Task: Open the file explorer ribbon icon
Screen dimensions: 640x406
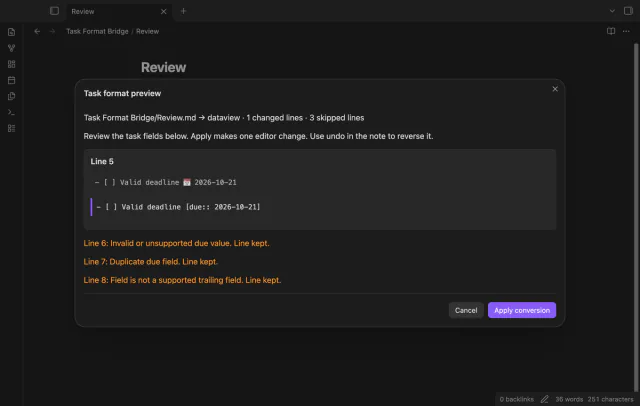Action: click(x=11, y=32)
